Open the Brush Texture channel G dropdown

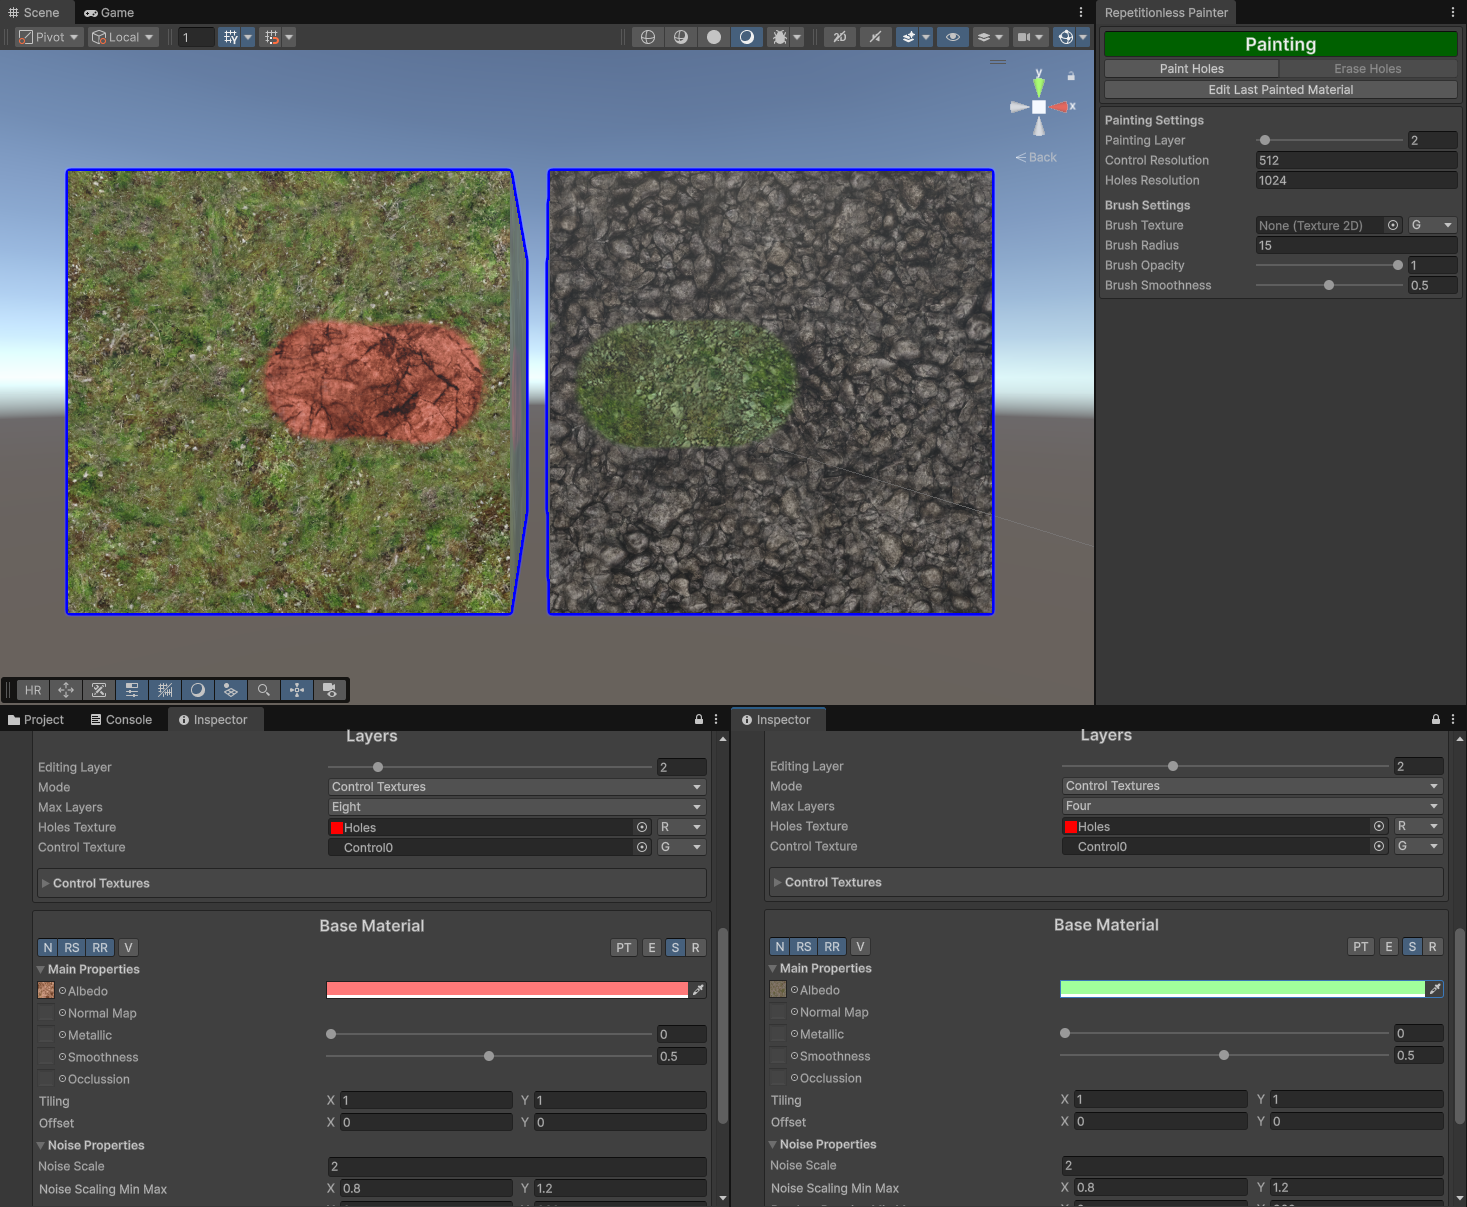(x=1431, y=225)
